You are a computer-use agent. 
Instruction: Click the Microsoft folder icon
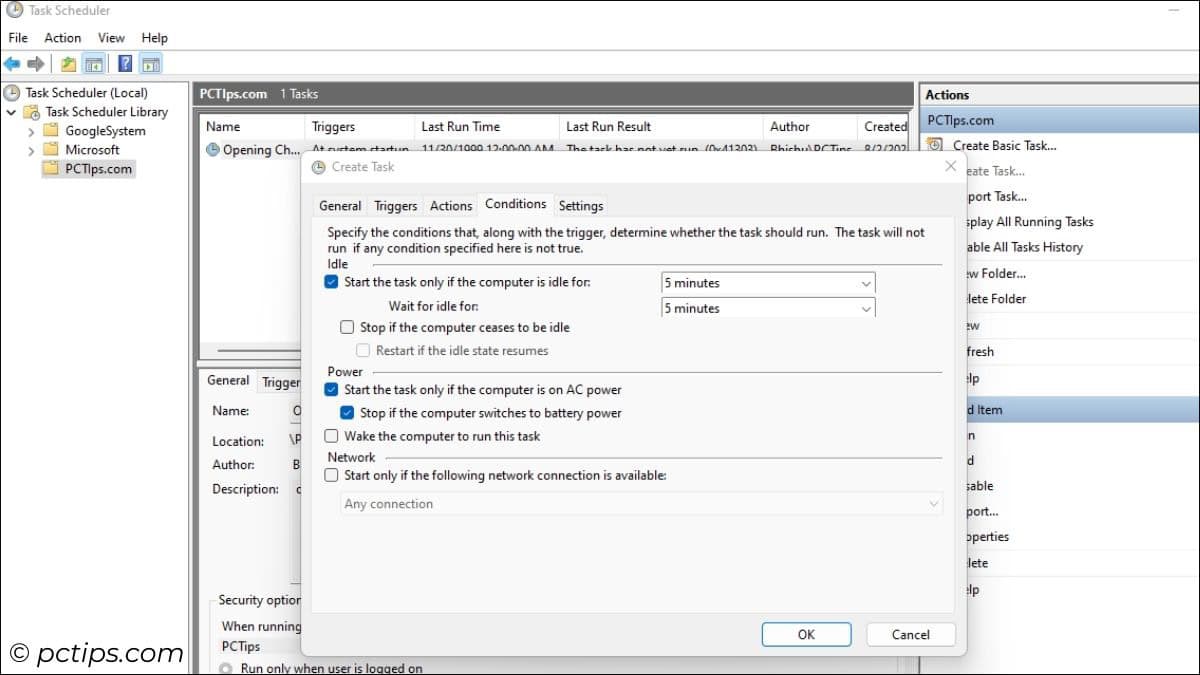[x=51, y=150]
